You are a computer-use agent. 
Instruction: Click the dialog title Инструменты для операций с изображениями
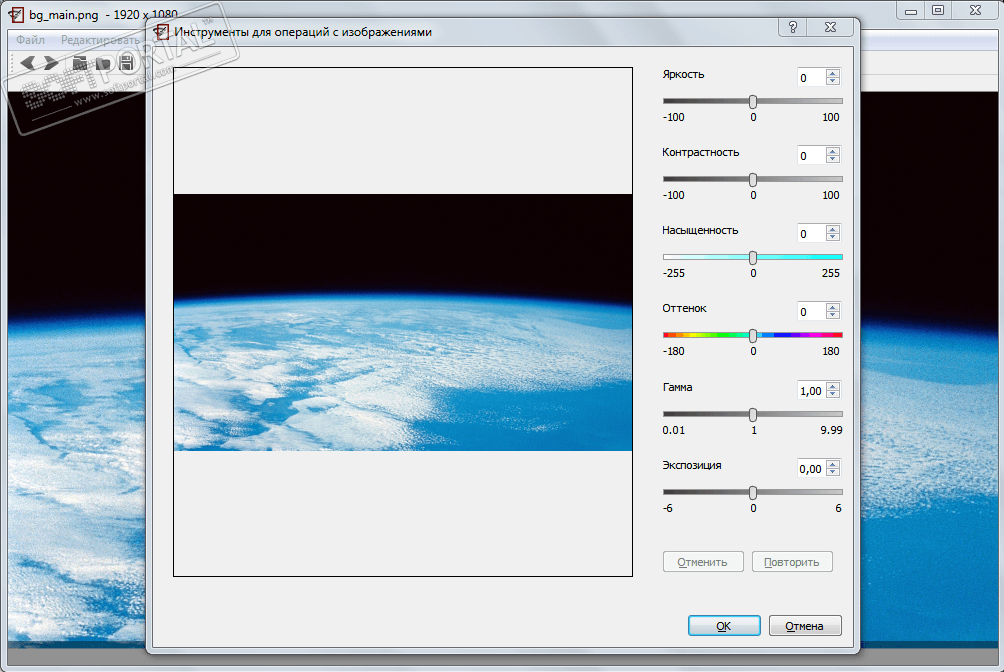[303, 32]
